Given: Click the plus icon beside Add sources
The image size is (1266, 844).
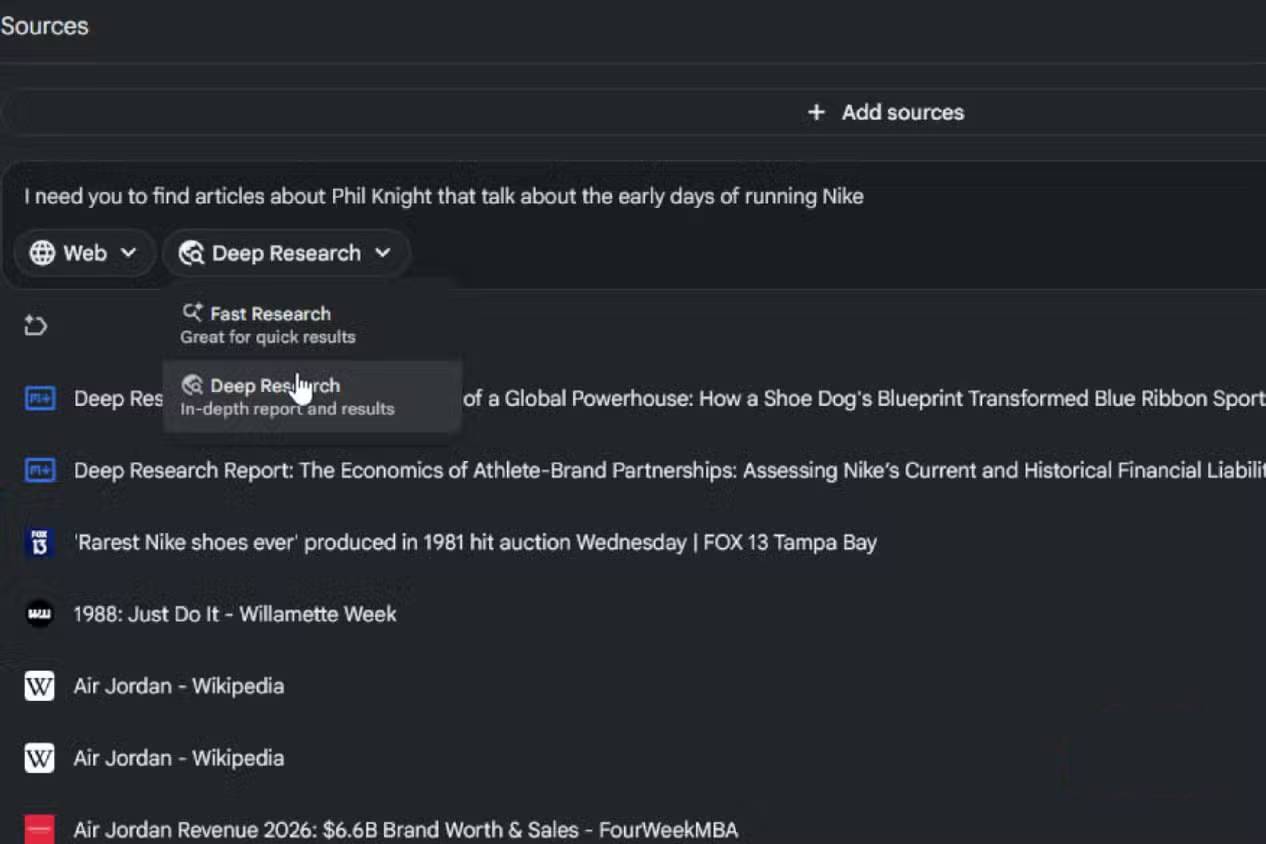Looking at the screenshot, I should 816,112.
